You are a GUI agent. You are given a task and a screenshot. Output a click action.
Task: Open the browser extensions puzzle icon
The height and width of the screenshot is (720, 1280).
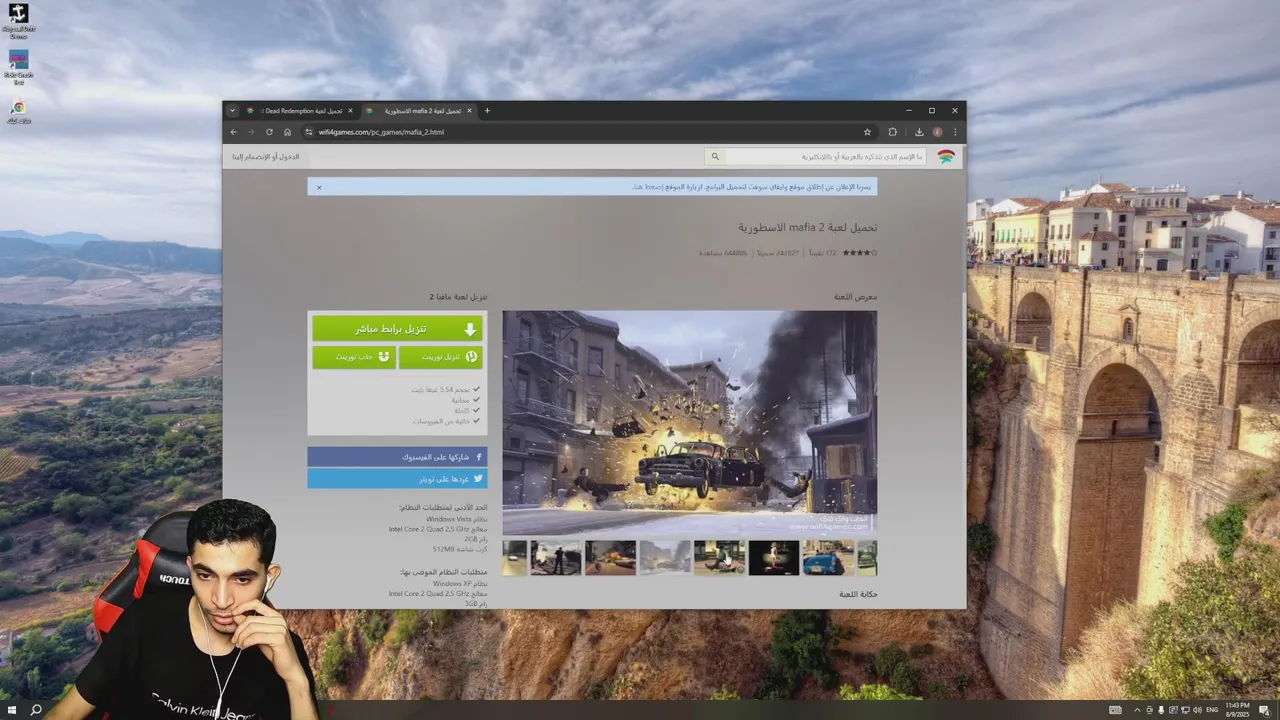point(892,132)
